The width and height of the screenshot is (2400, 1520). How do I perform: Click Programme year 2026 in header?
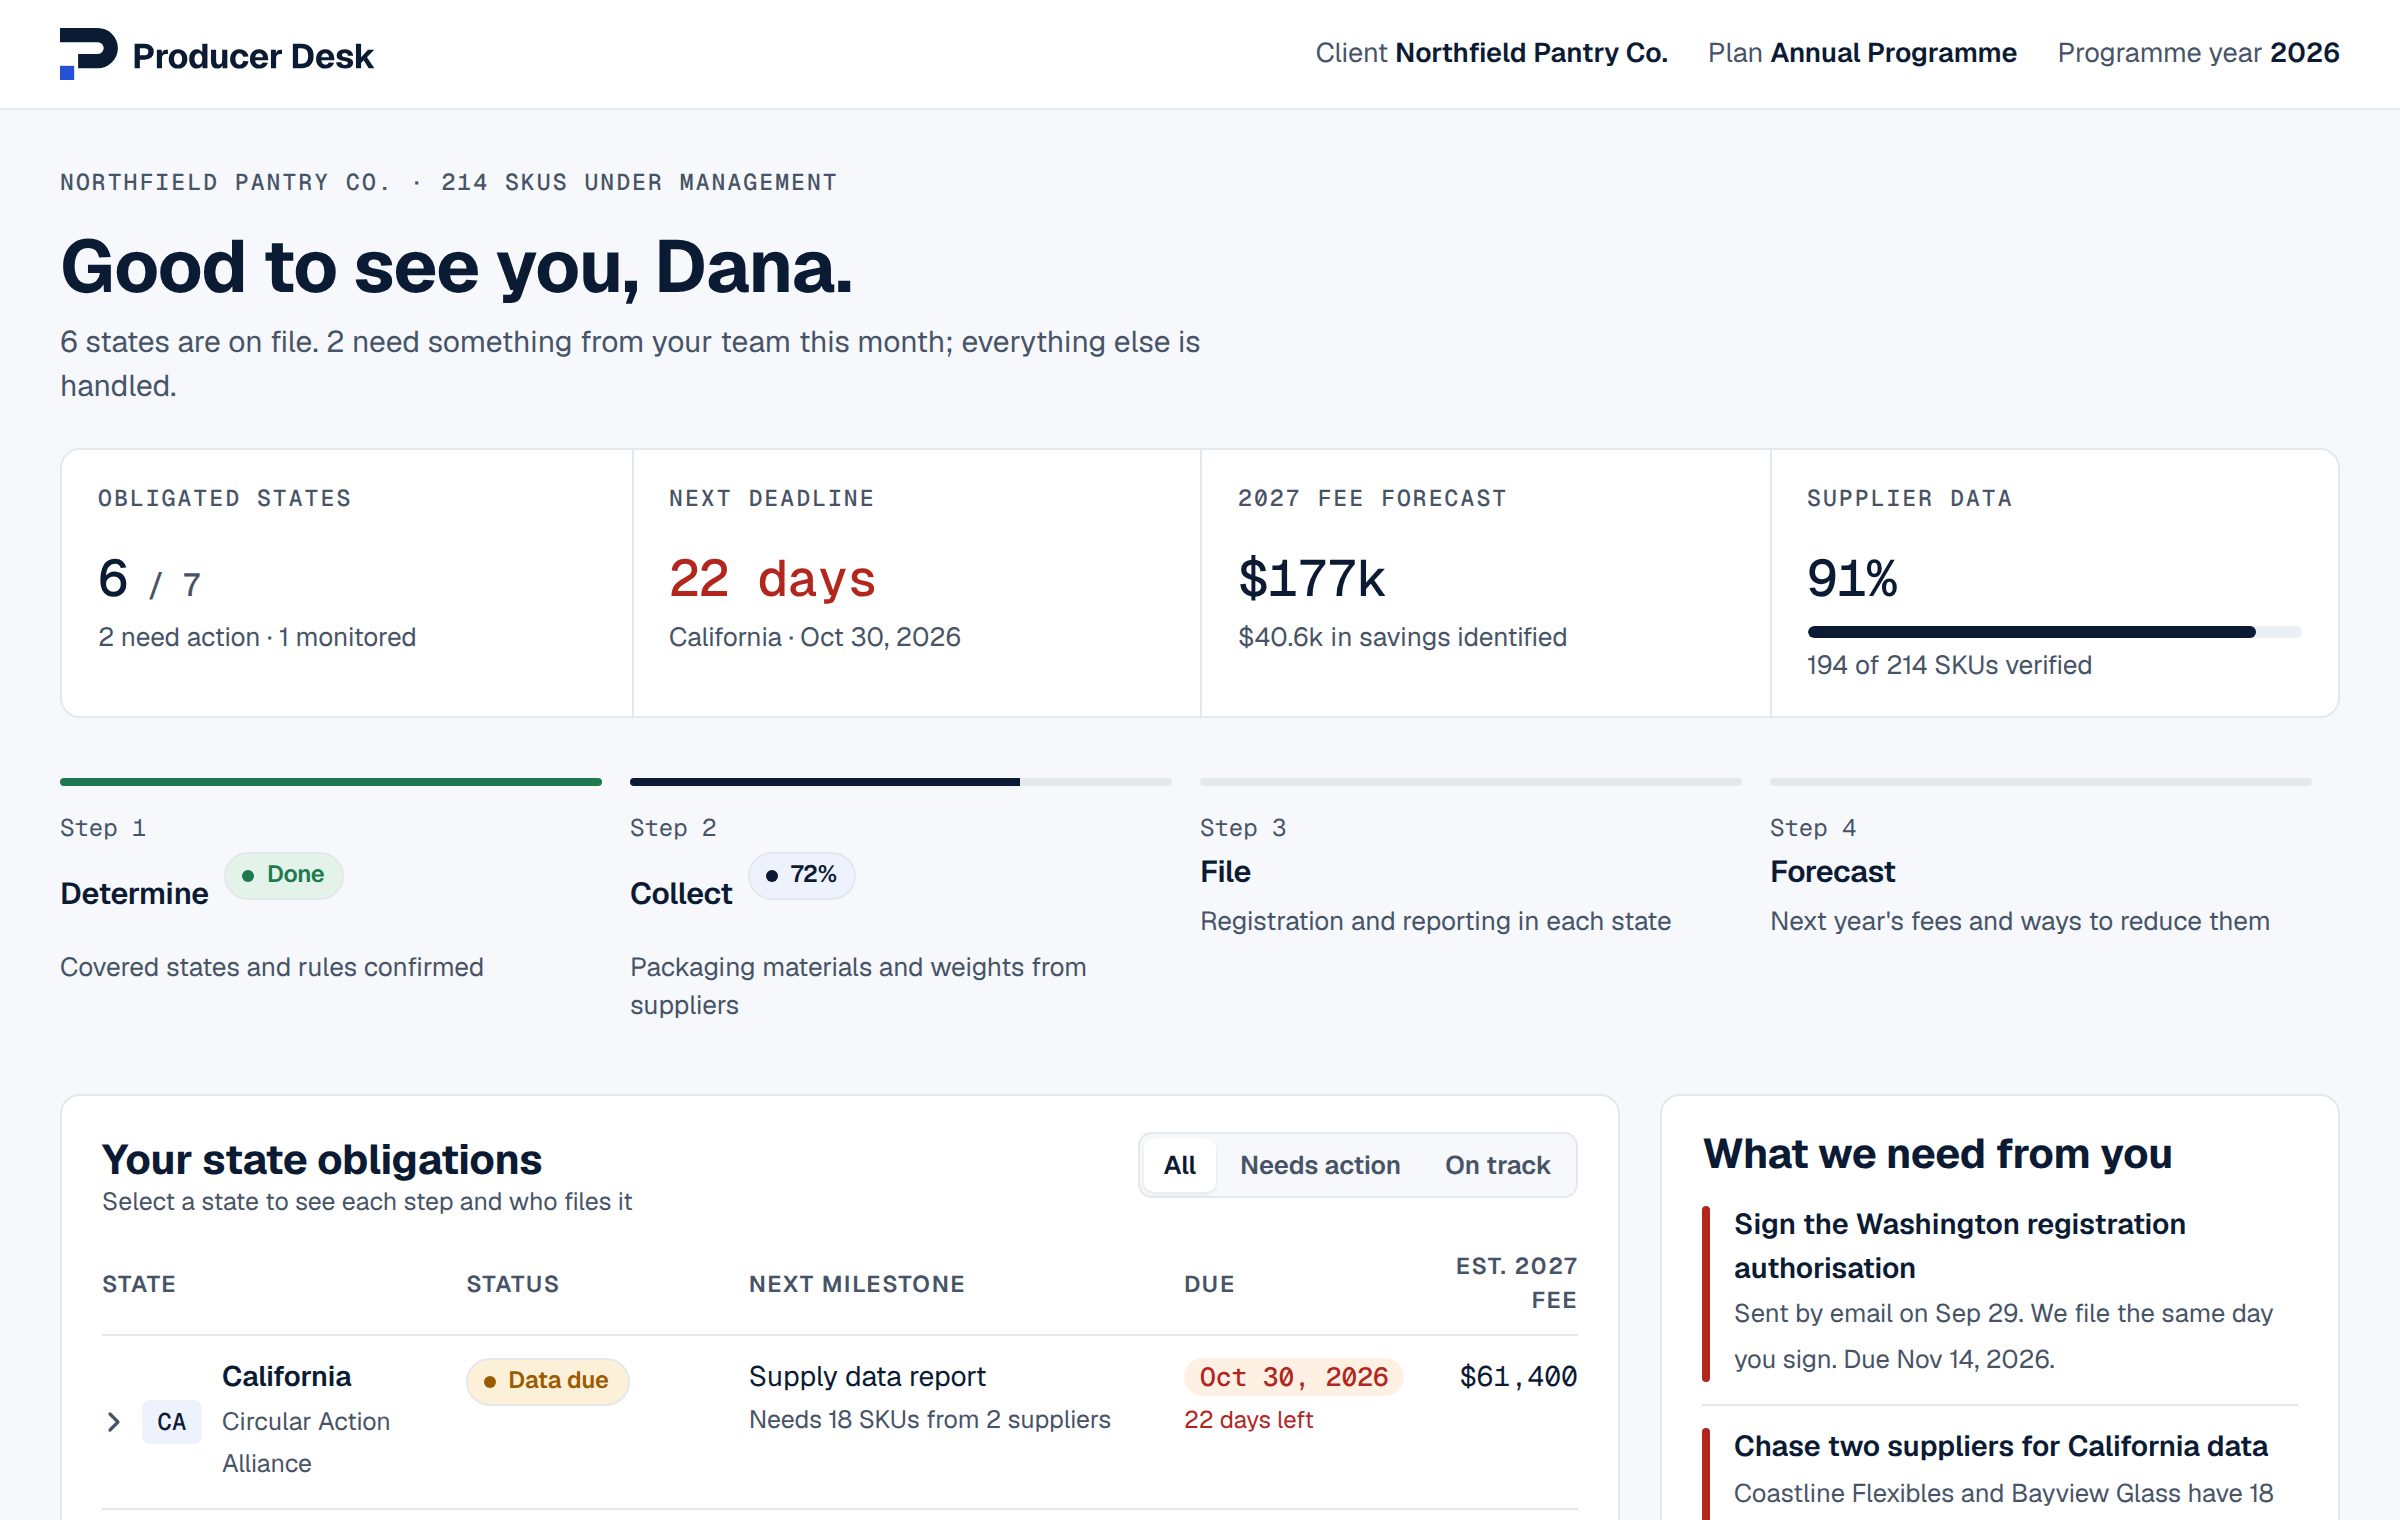pos(2198,53)
